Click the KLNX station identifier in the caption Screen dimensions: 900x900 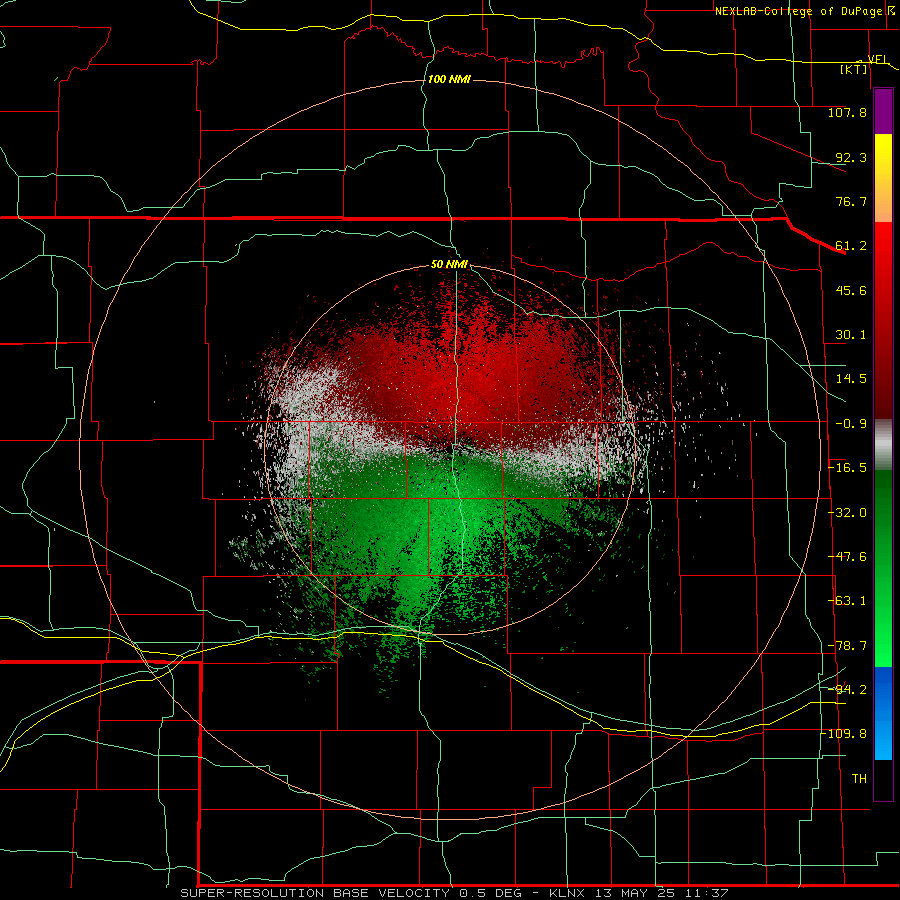pyautogui.click(x=567, y=893)
